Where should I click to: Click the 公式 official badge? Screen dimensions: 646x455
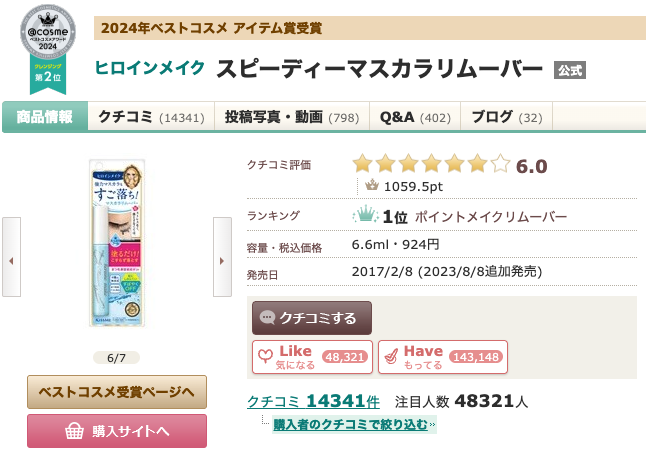pyautogui.click(x=569, y=69)
